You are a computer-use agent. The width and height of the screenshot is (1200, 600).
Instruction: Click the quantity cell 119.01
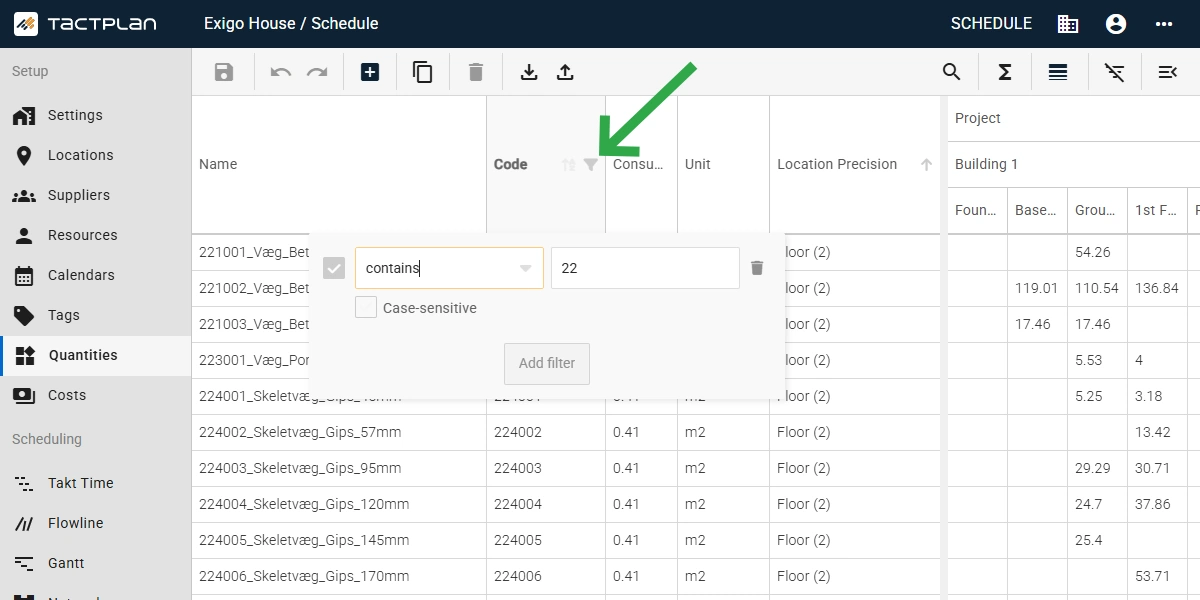click(1037, 288)
